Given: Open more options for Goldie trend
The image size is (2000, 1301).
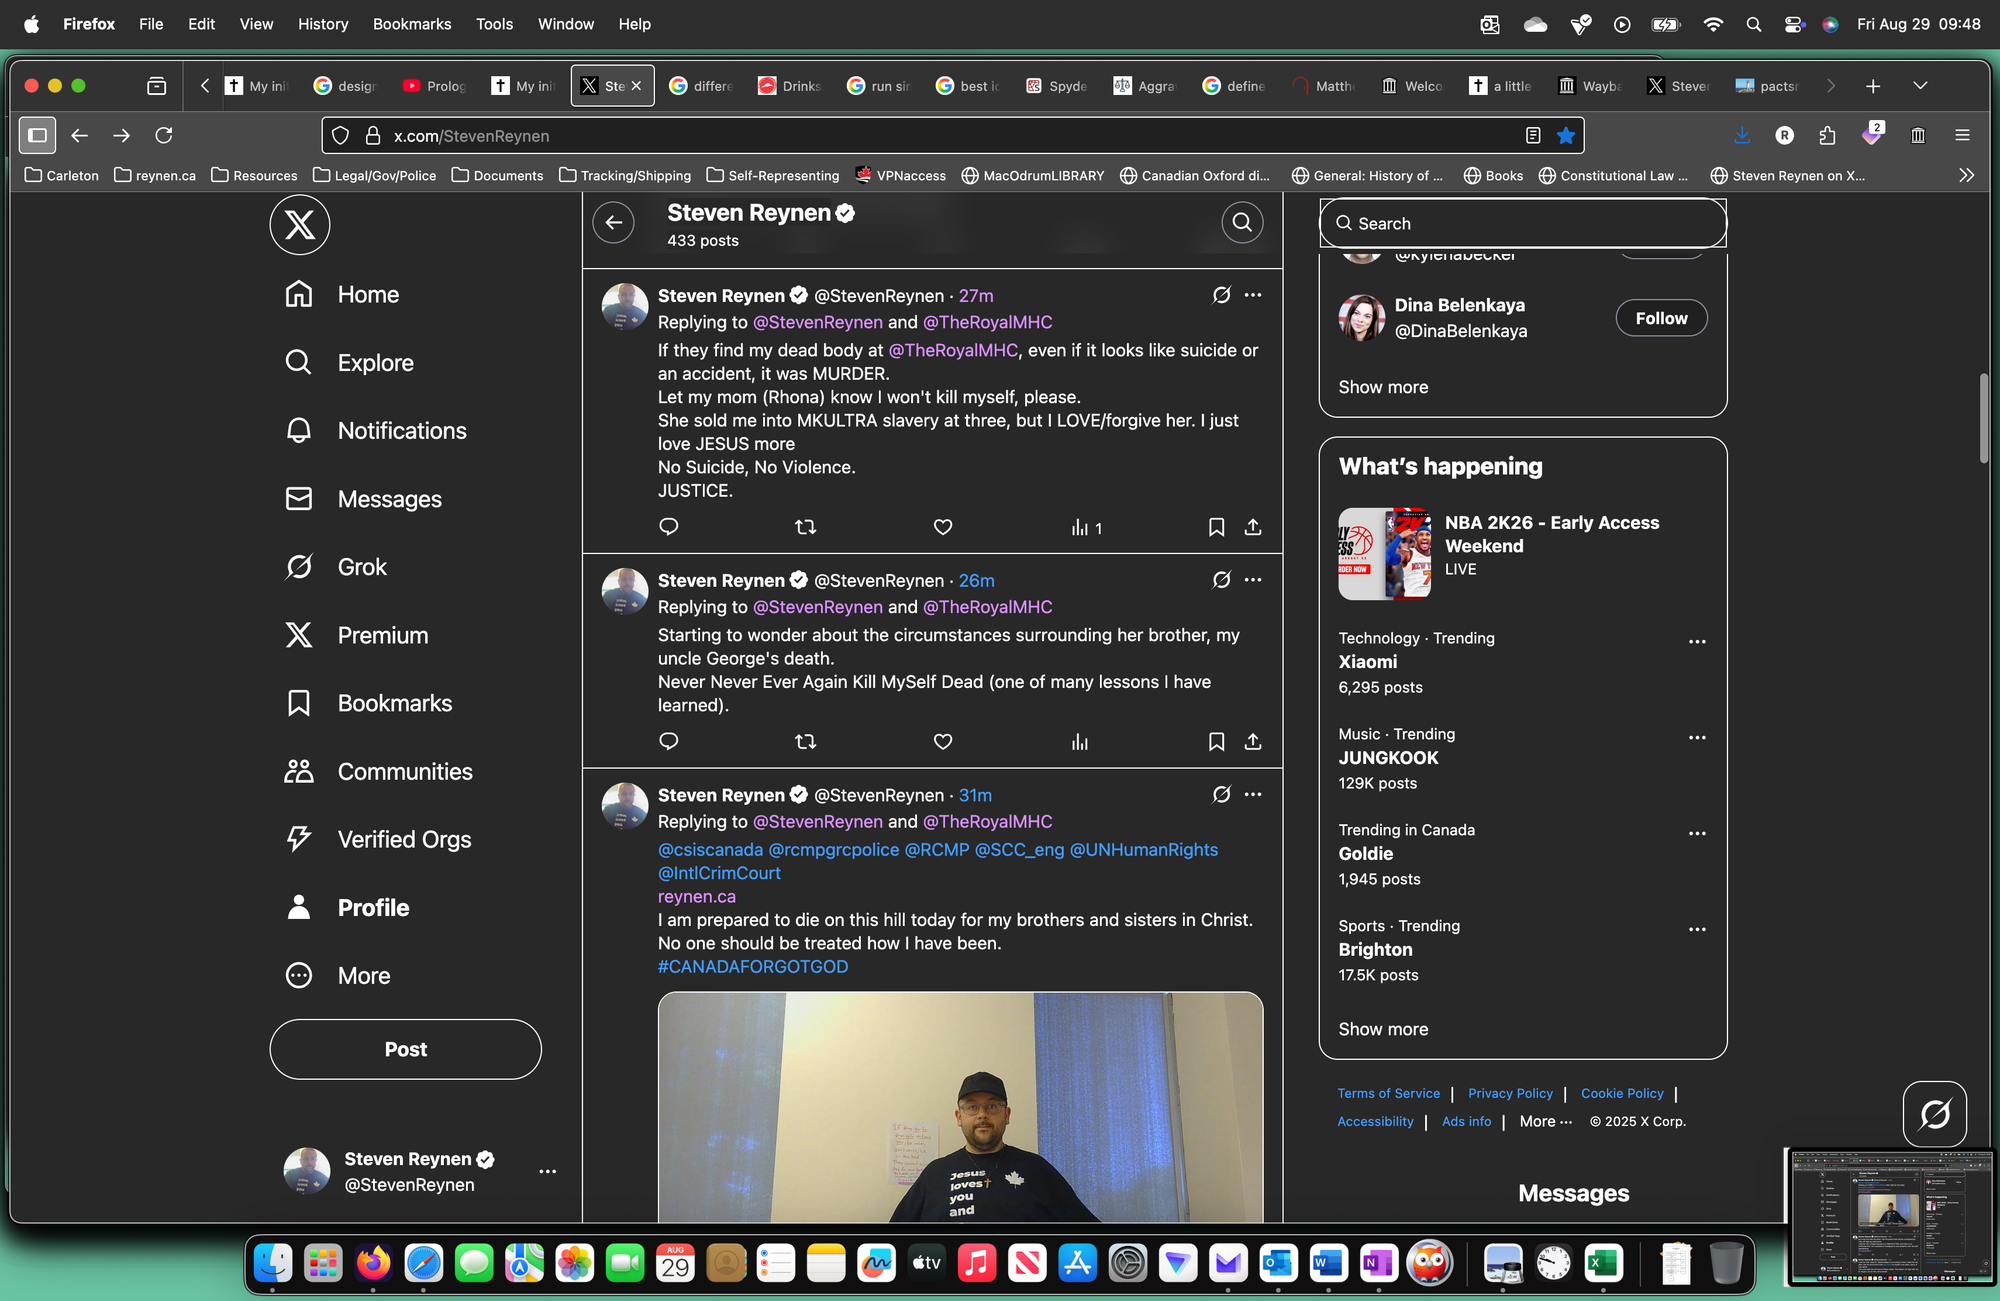Looking at the screenshot, I should click(1697, 834).
